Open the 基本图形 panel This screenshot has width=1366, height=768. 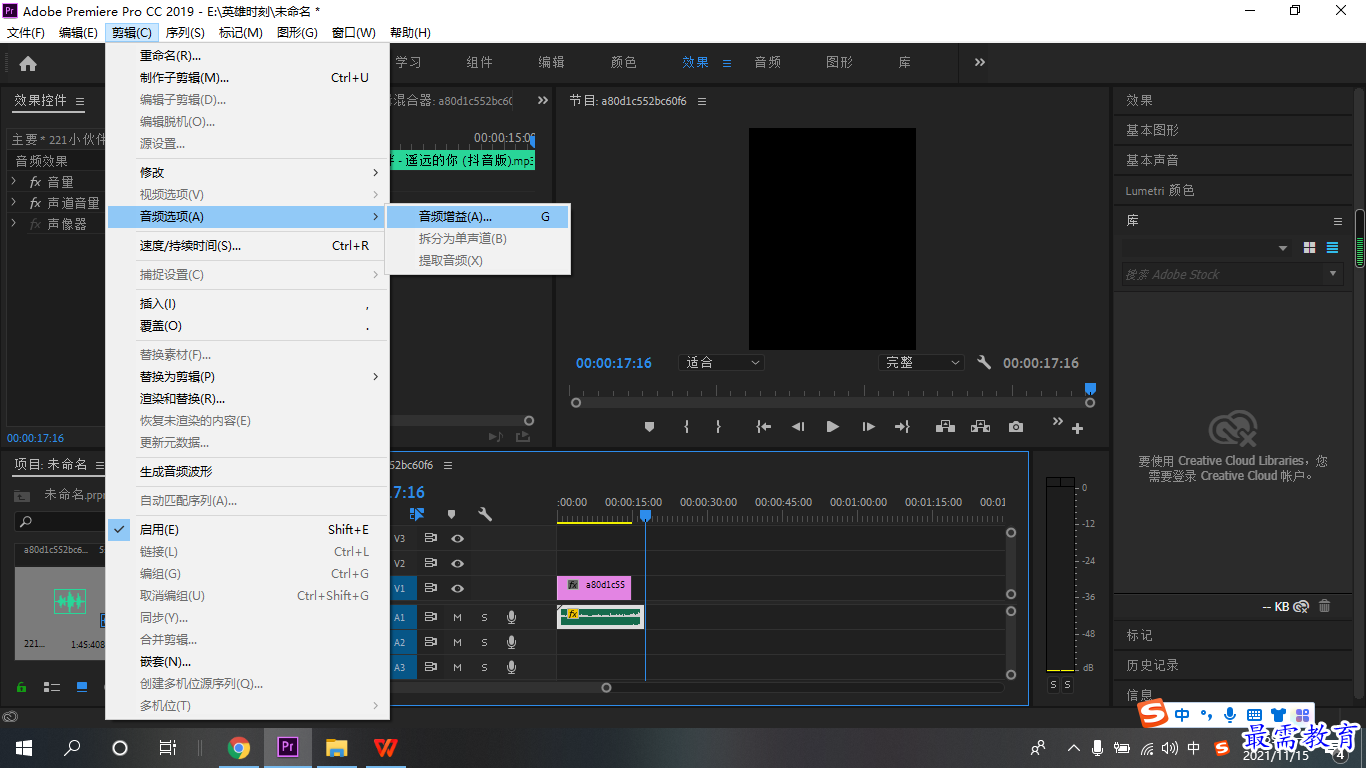[x=1152, y=130]
